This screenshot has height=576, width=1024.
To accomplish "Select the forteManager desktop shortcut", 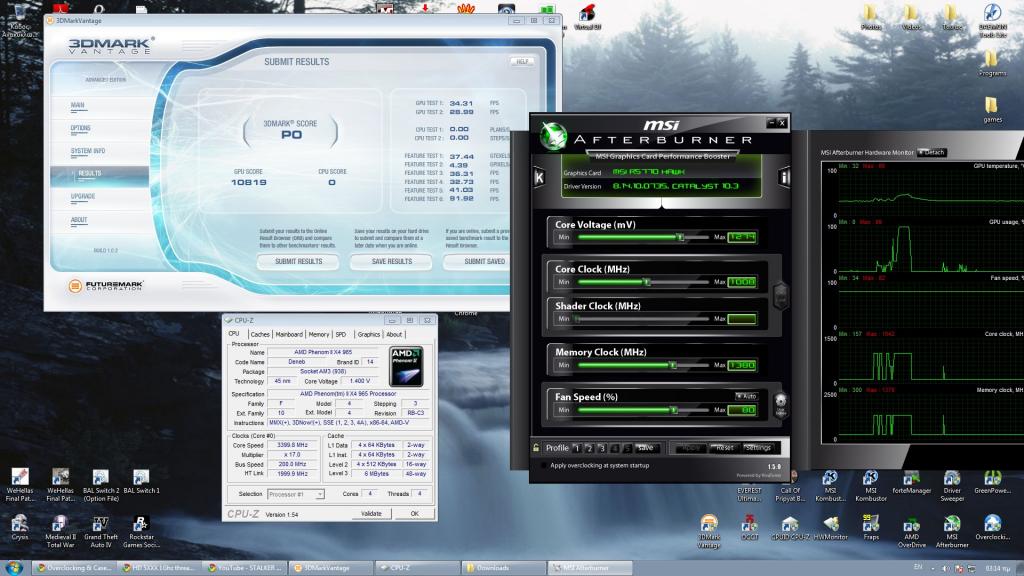I will tap(912, 481).
